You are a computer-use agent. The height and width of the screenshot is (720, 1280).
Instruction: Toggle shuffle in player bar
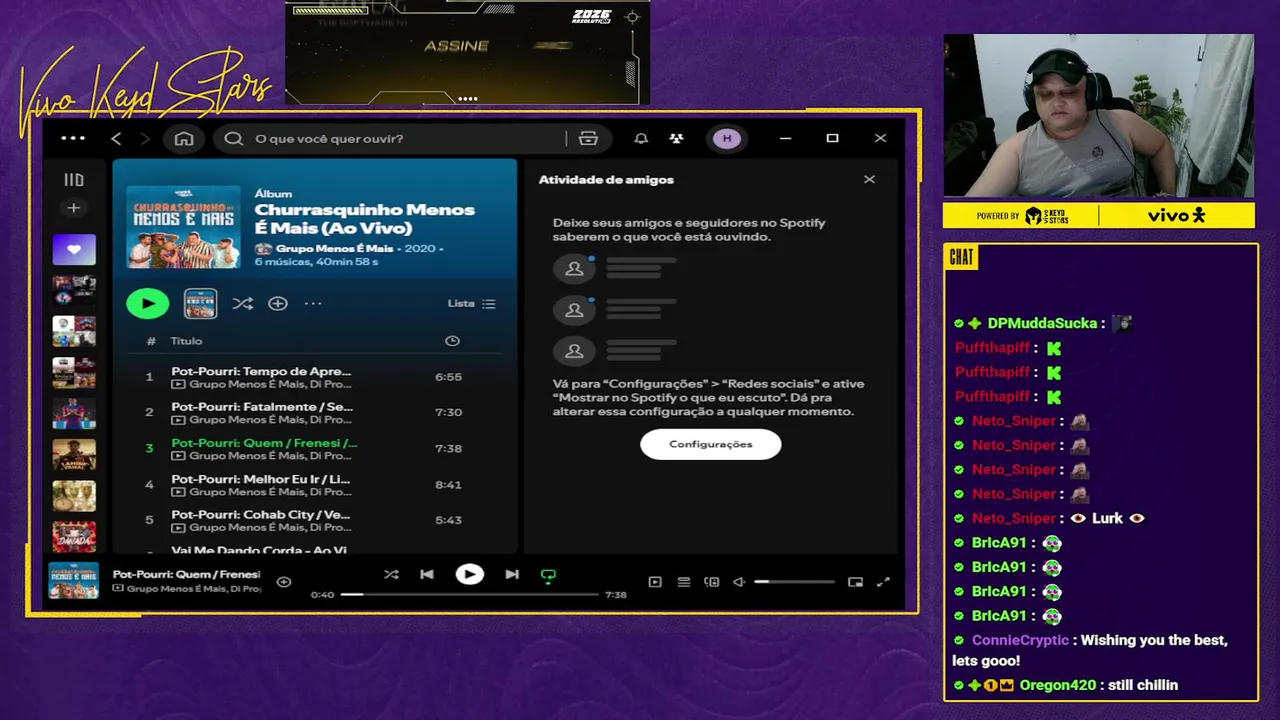391,575
